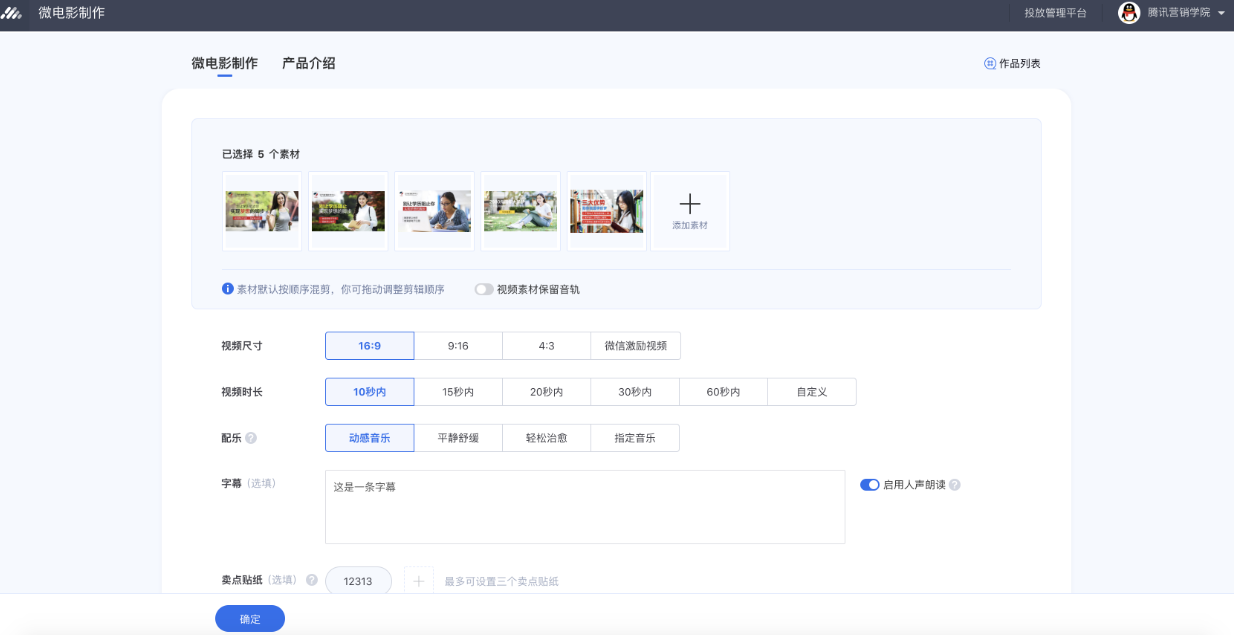
Task: Click the help icon next to 卖点贴纸
Action: point(310,580)
